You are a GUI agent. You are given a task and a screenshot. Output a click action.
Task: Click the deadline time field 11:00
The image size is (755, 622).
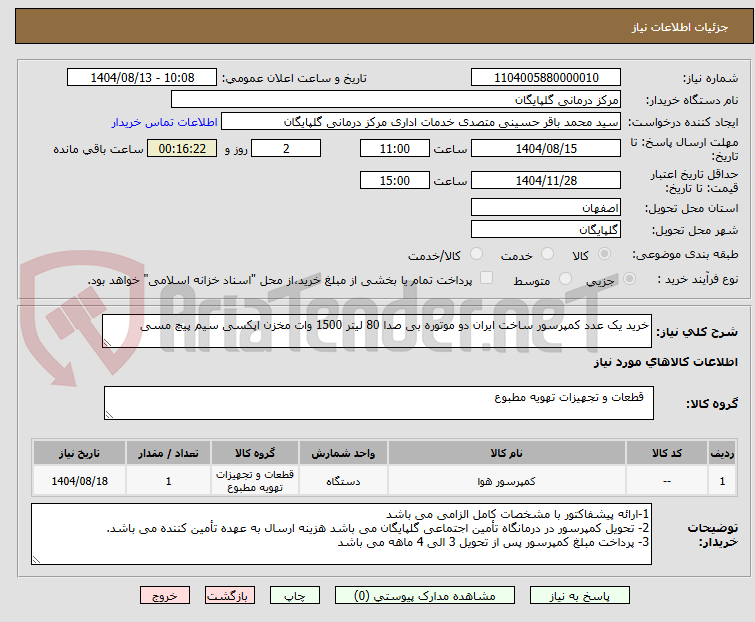(x=394, y=148)
